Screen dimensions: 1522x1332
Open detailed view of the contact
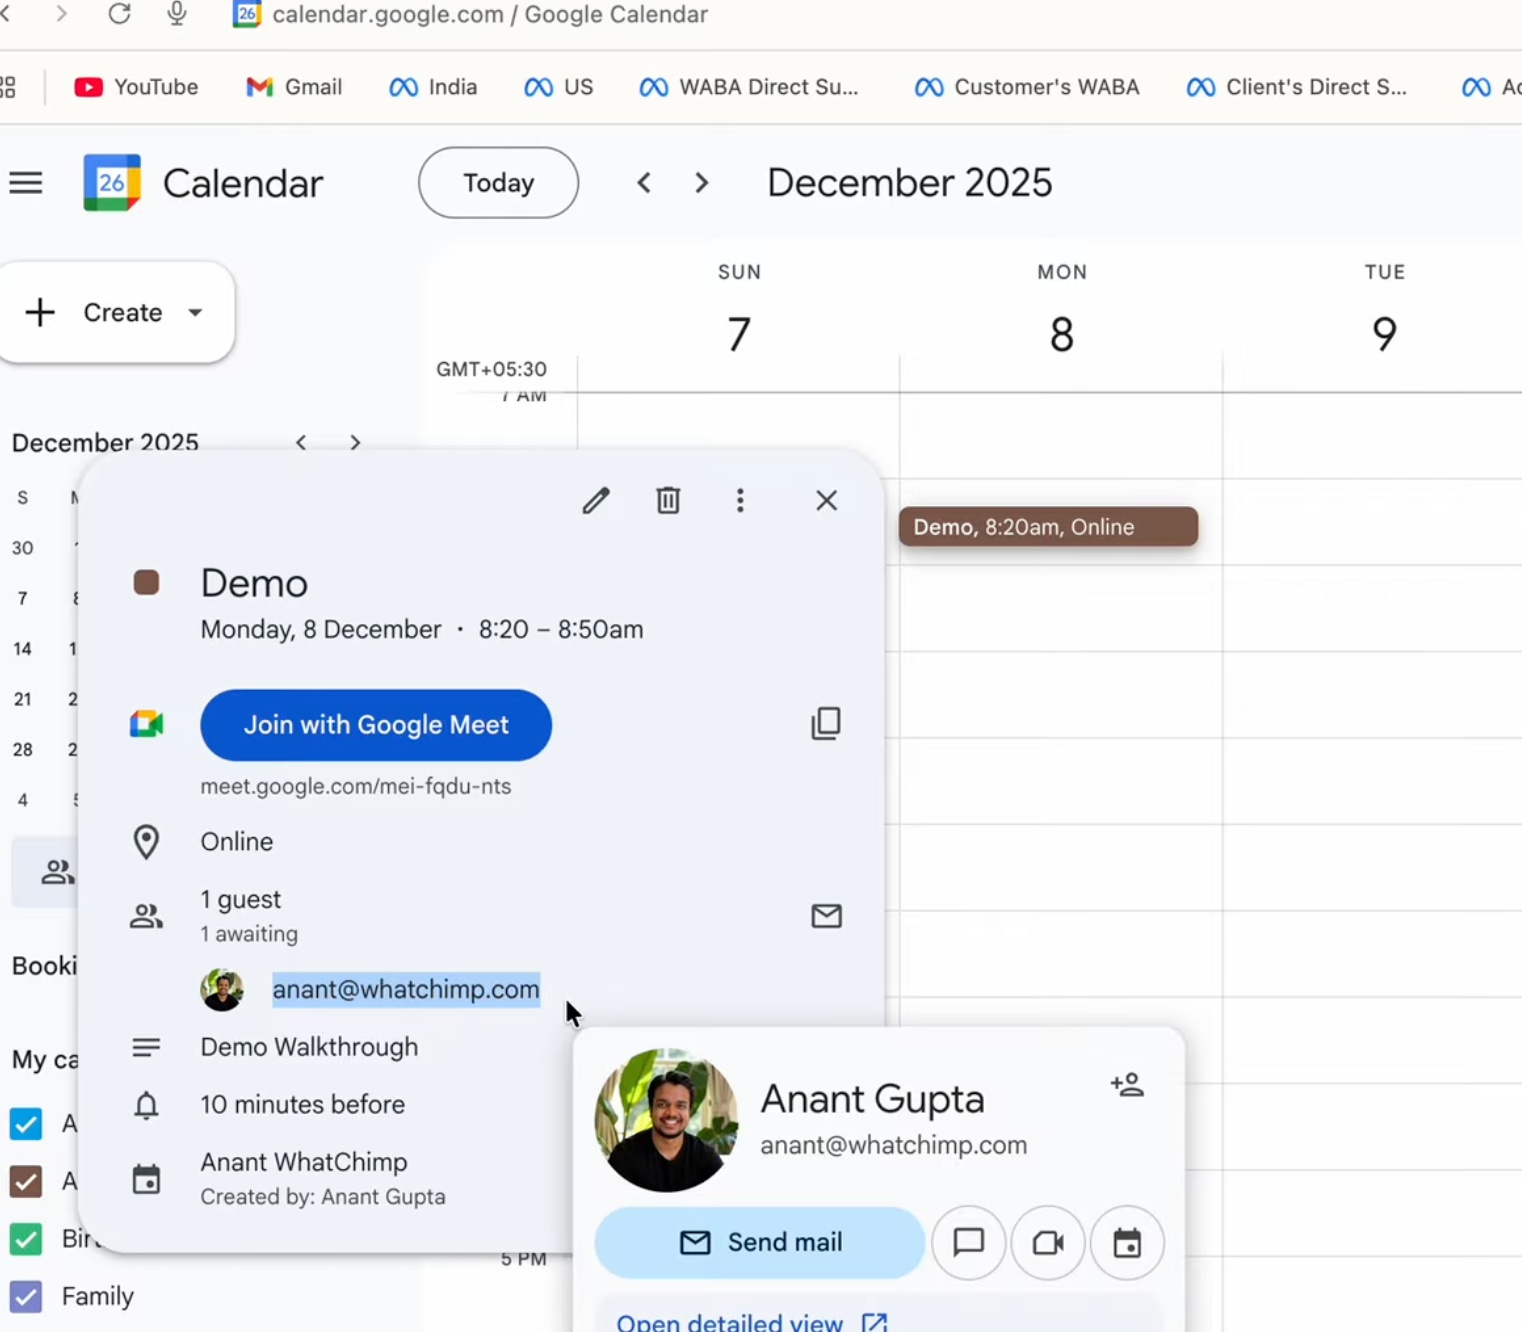coord(752,1322)
